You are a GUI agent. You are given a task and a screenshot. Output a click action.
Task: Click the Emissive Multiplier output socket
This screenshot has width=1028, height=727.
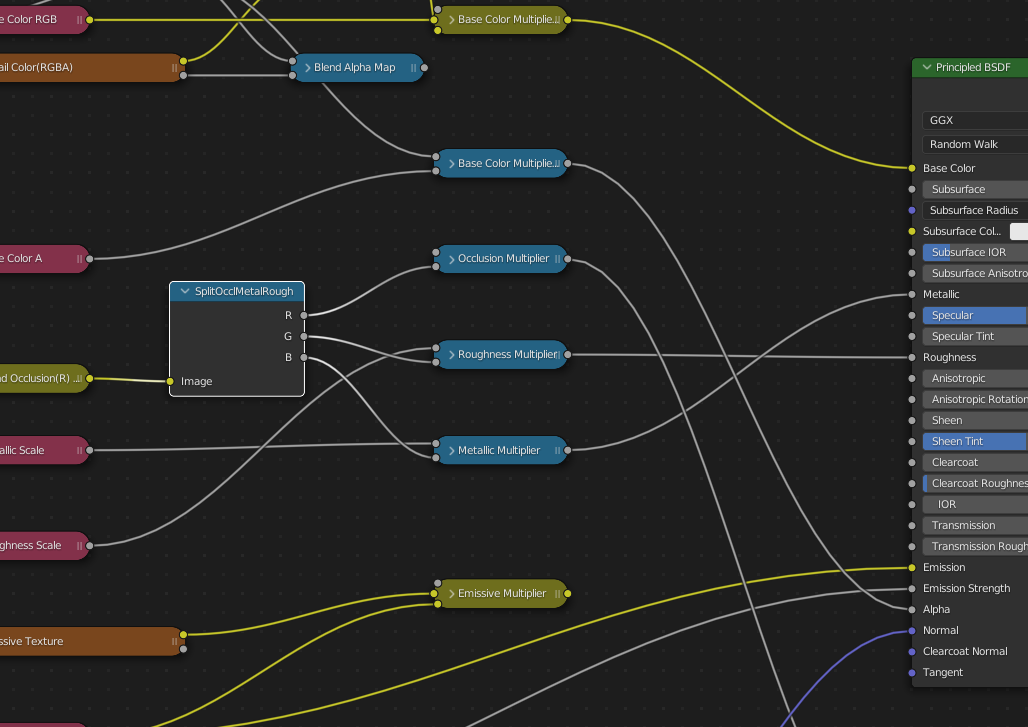[568, 594]
